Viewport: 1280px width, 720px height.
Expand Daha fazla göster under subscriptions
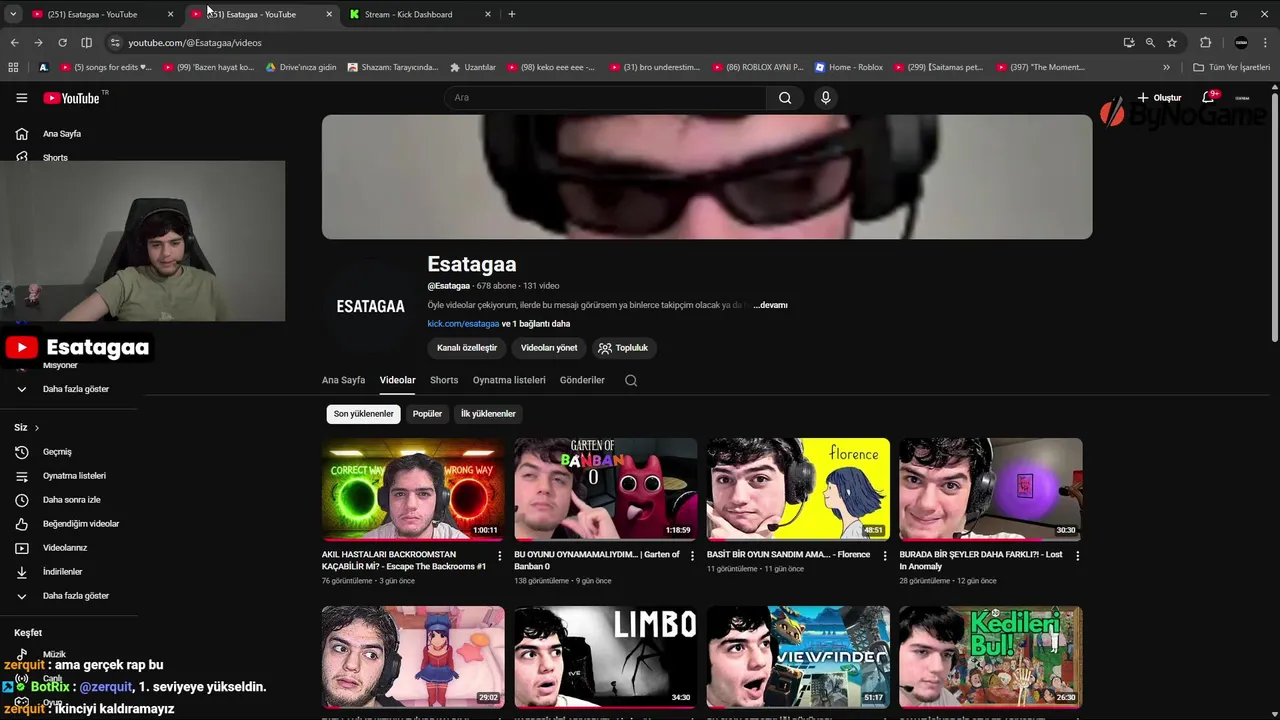[x=75, y=389]
